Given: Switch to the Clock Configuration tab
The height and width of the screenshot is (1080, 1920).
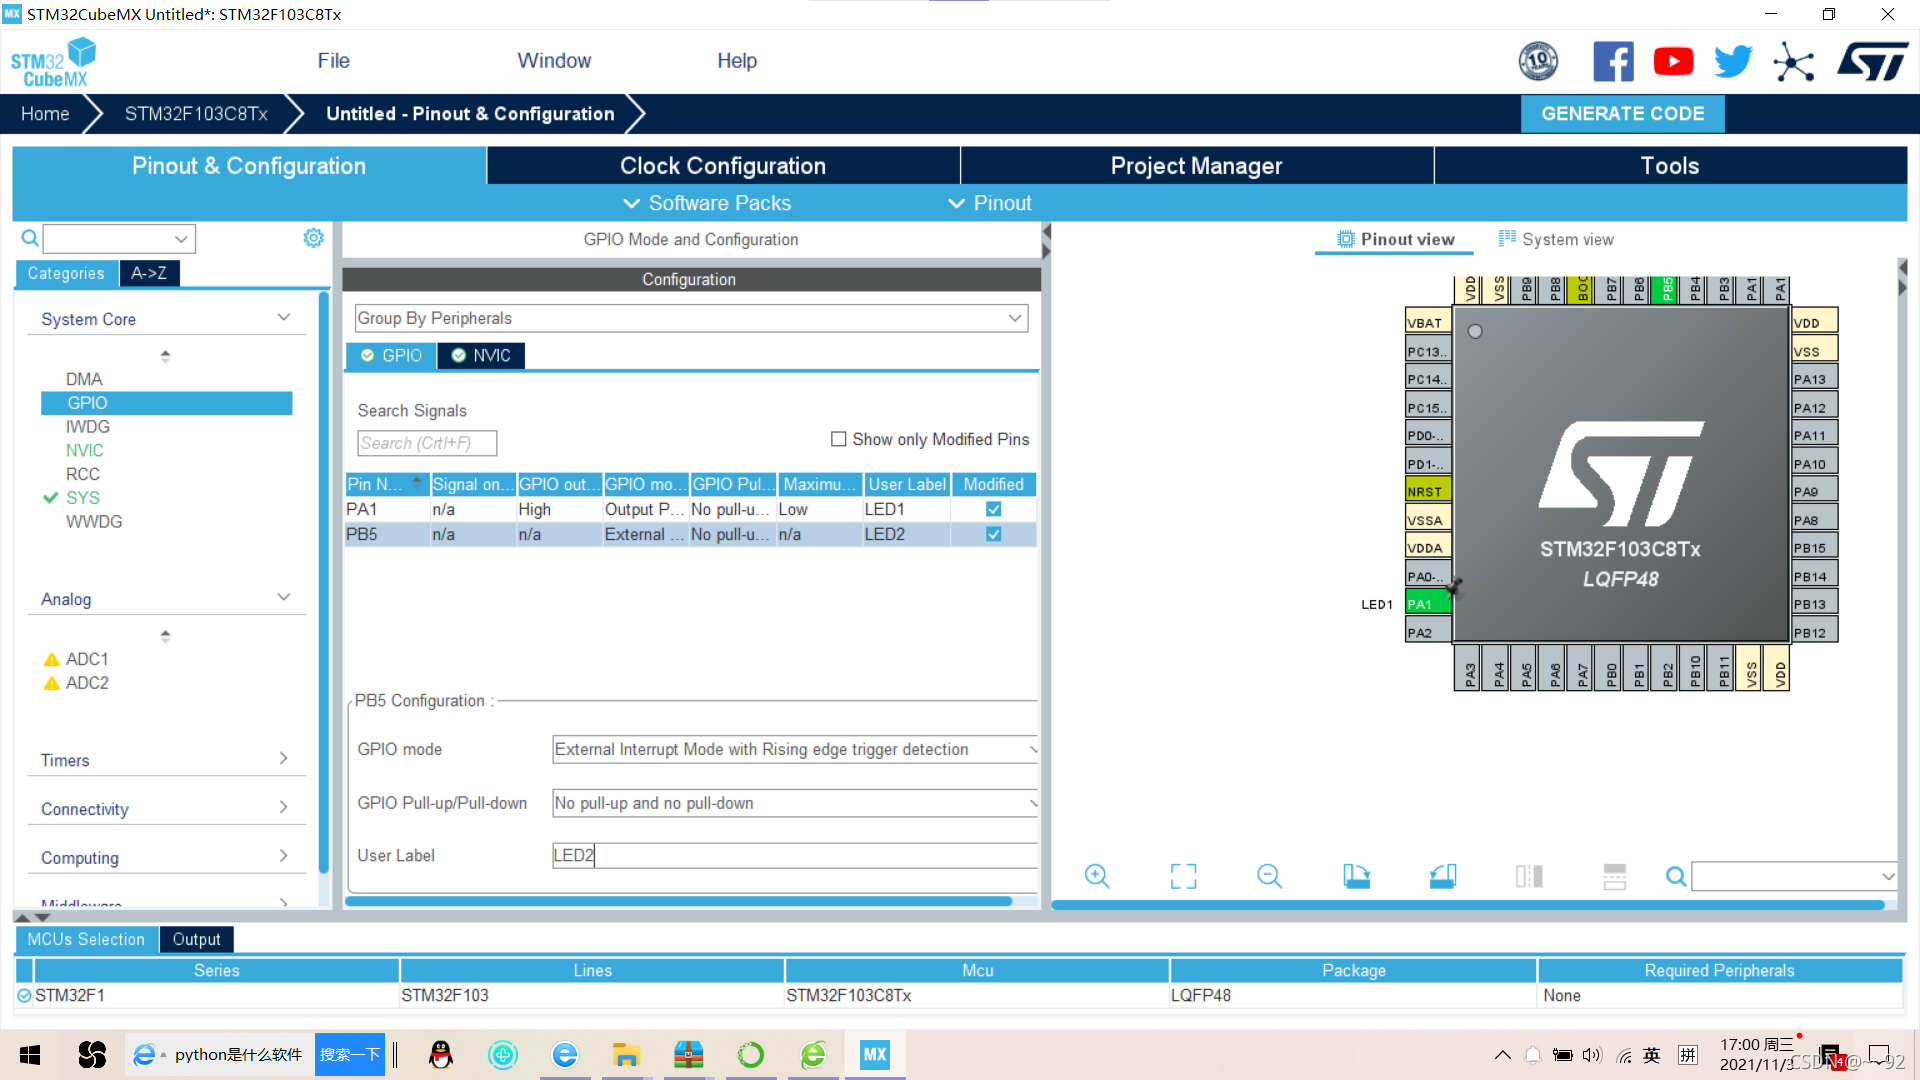Looking at the screenshot, I should [722, 166].
